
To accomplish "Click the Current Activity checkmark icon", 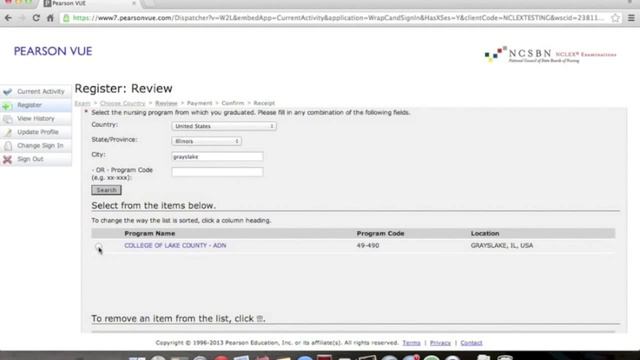I will (x=7, y=91).
